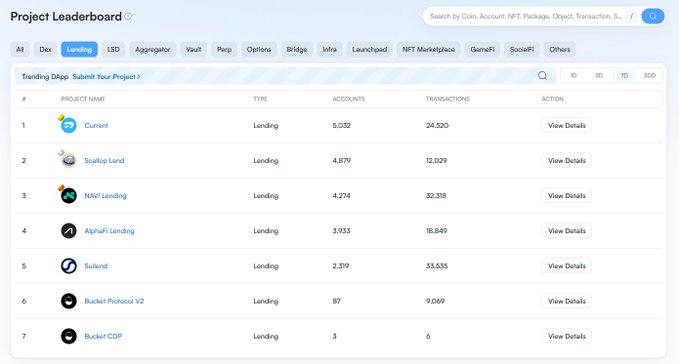
Task: Open the GameFi category tab
Action: [482, 49]
